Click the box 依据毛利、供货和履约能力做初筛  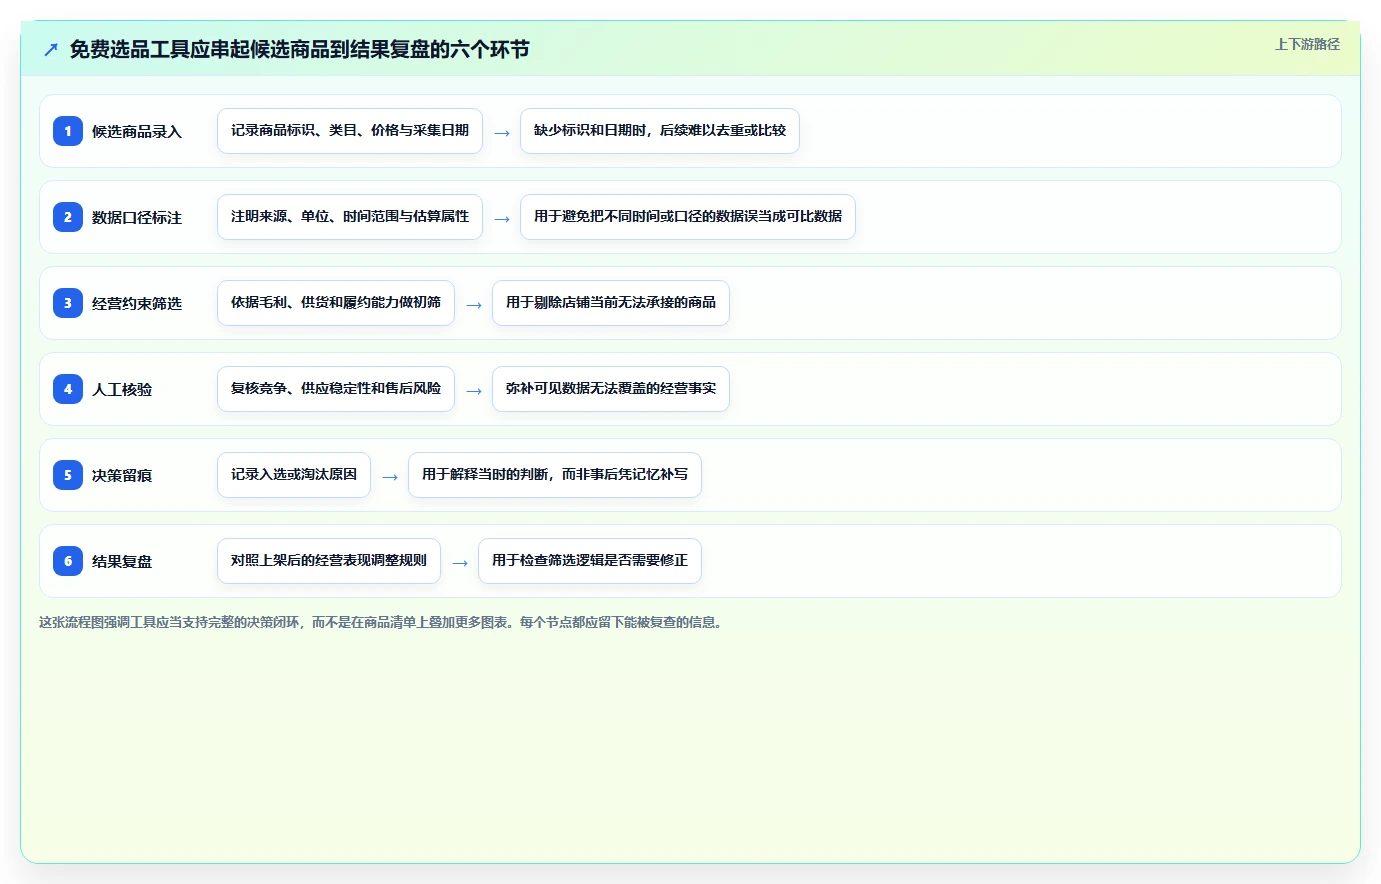pyautogui.click(x=336, y=303)
